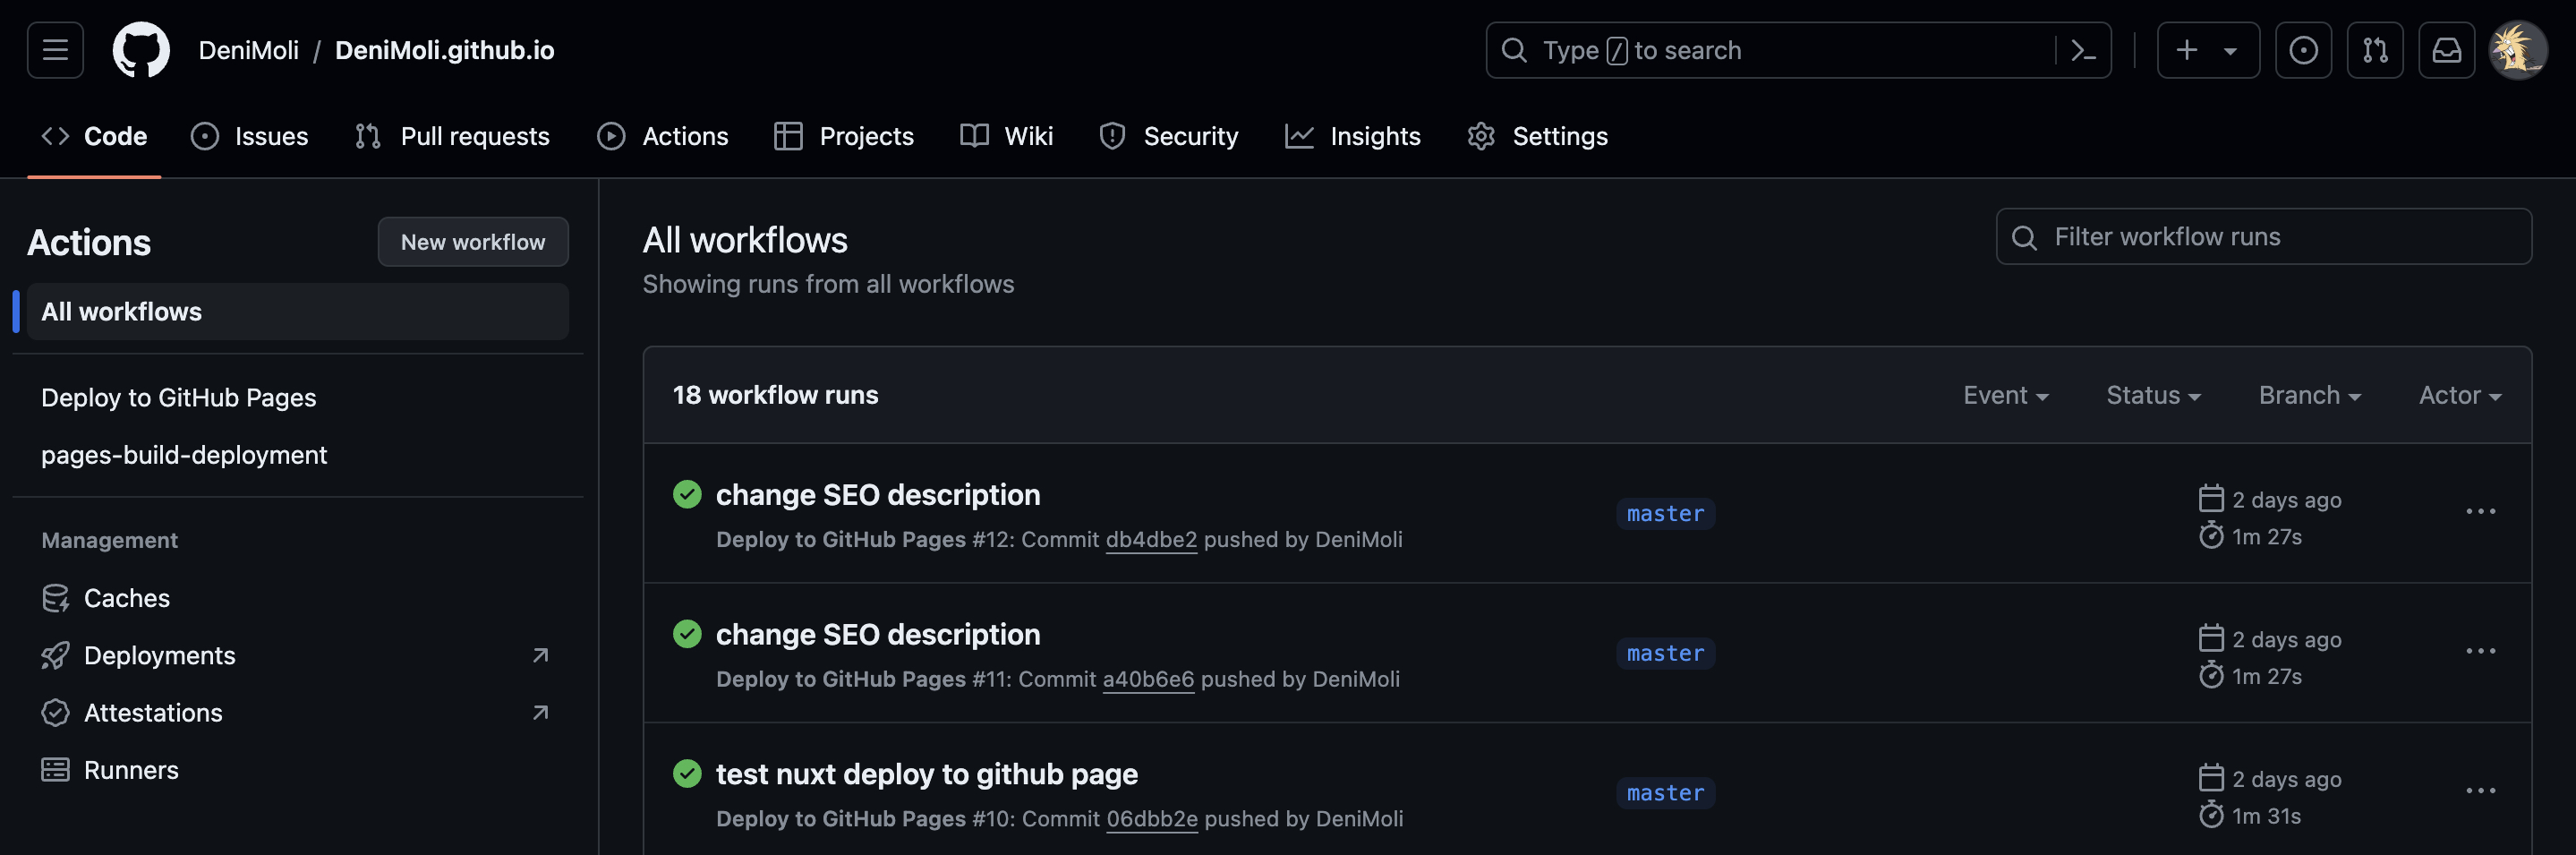Expand the Status filter dropdown

click(2153, 395)
